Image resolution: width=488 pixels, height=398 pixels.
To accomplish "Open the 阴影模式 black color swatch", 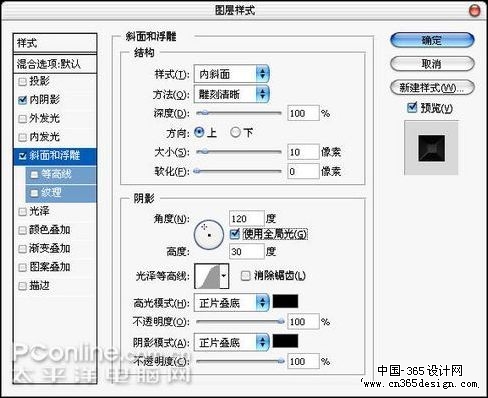I will coord(285,341).
